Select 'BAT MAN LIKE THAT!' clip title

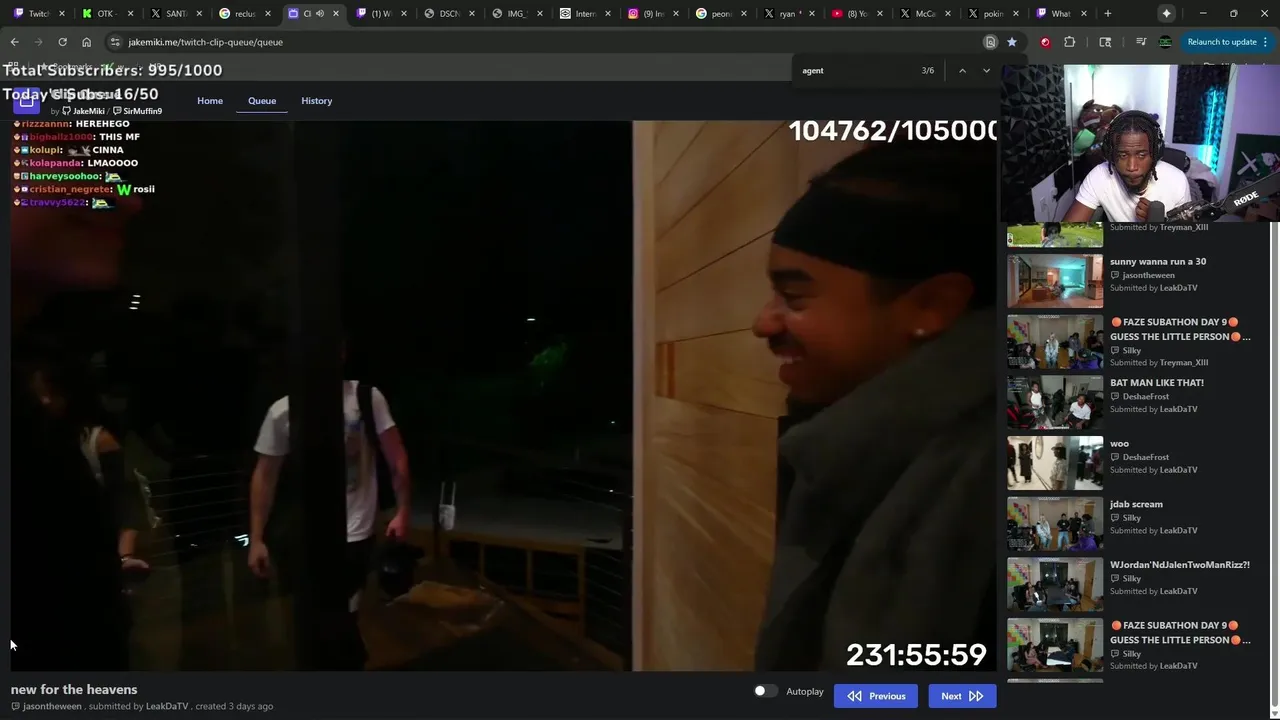click(x=1157, y=383)
